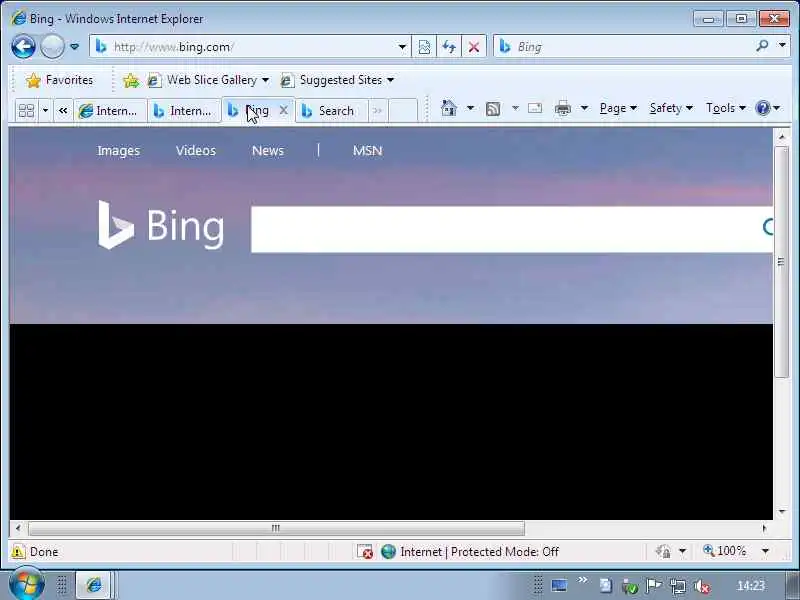Open the recent pages dropdown arrow
The image size is (800, 600).
coord(74,47)
